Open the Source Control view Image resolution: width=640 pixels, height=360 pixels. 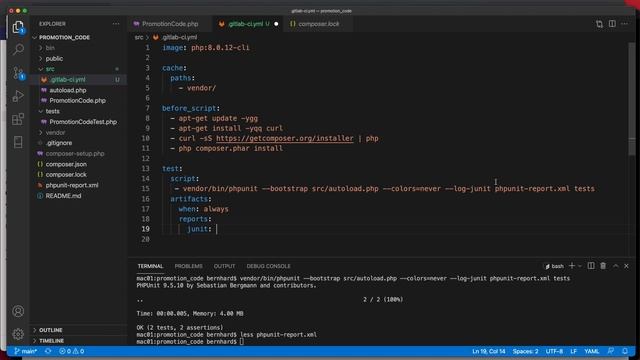18,73
